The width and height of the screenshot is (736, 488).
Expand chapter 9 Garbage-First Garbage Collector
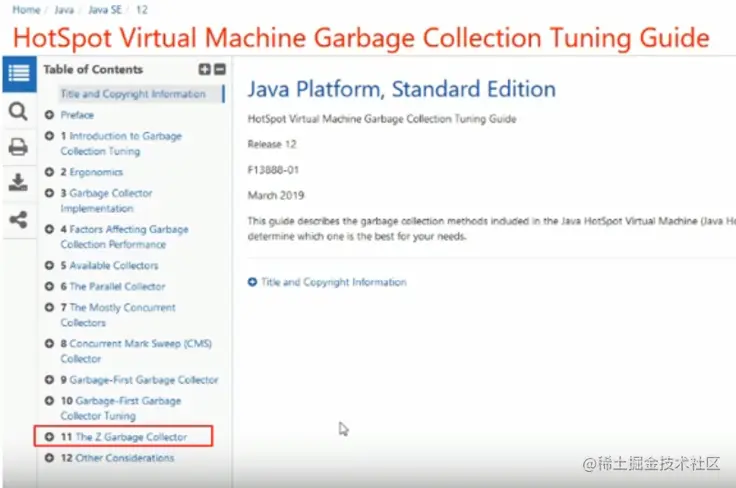click(49, 380)
